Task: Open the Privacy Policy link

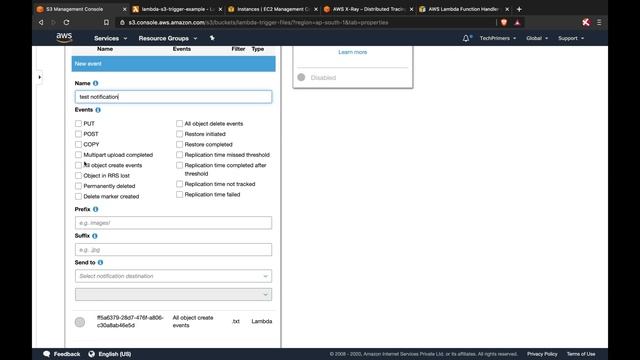Action: 542,354
